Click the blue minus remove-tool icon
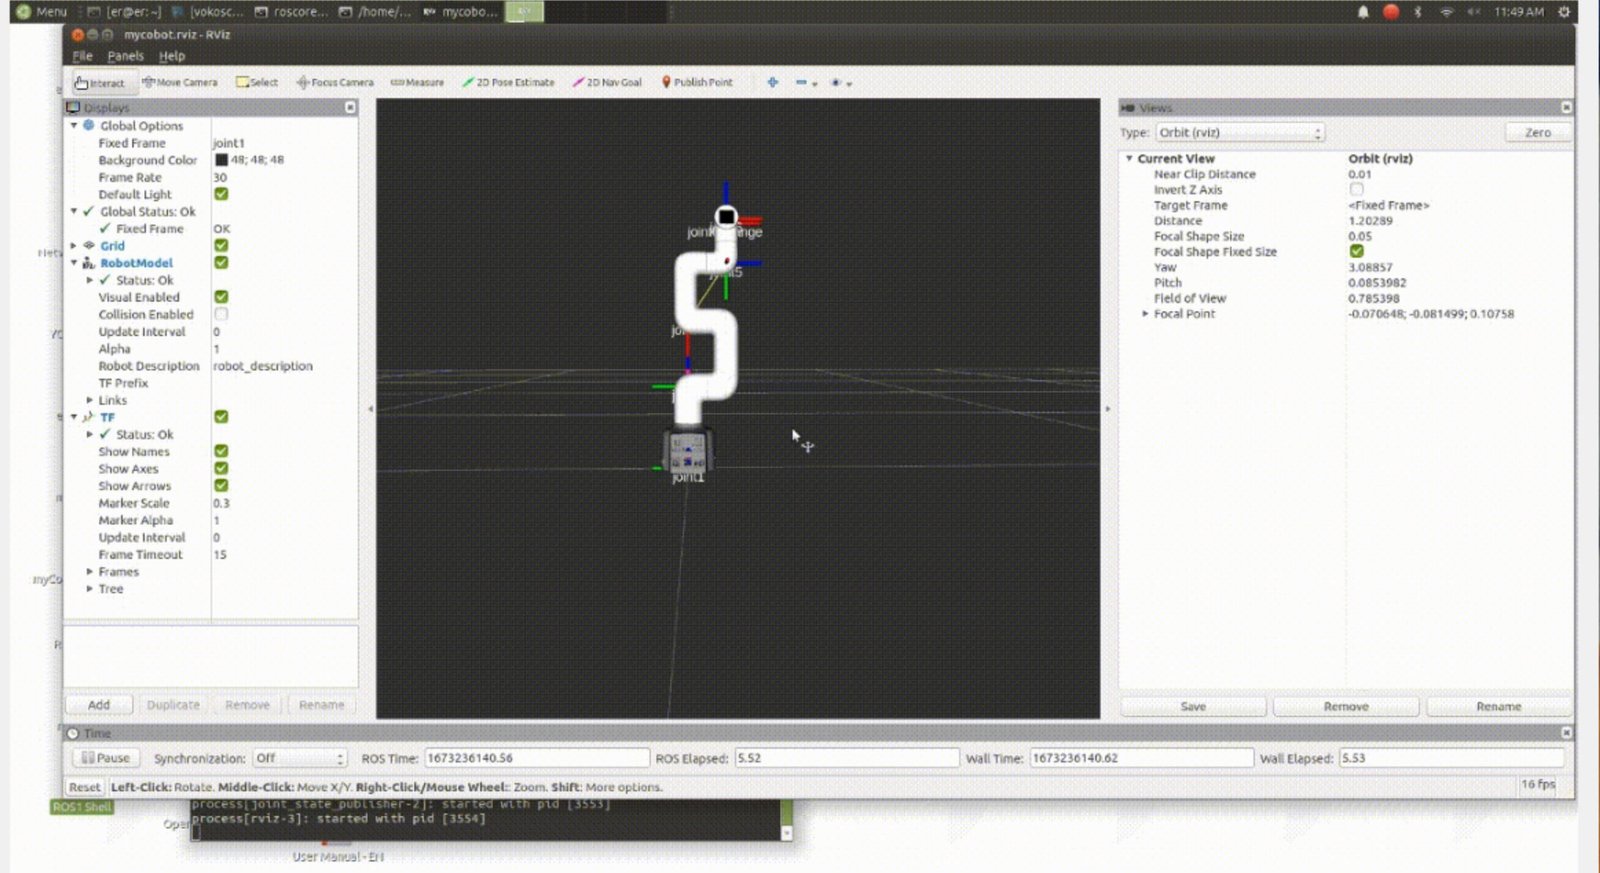Image resolution: width=1600 pixels, height=873 pixels. (801, 82)
